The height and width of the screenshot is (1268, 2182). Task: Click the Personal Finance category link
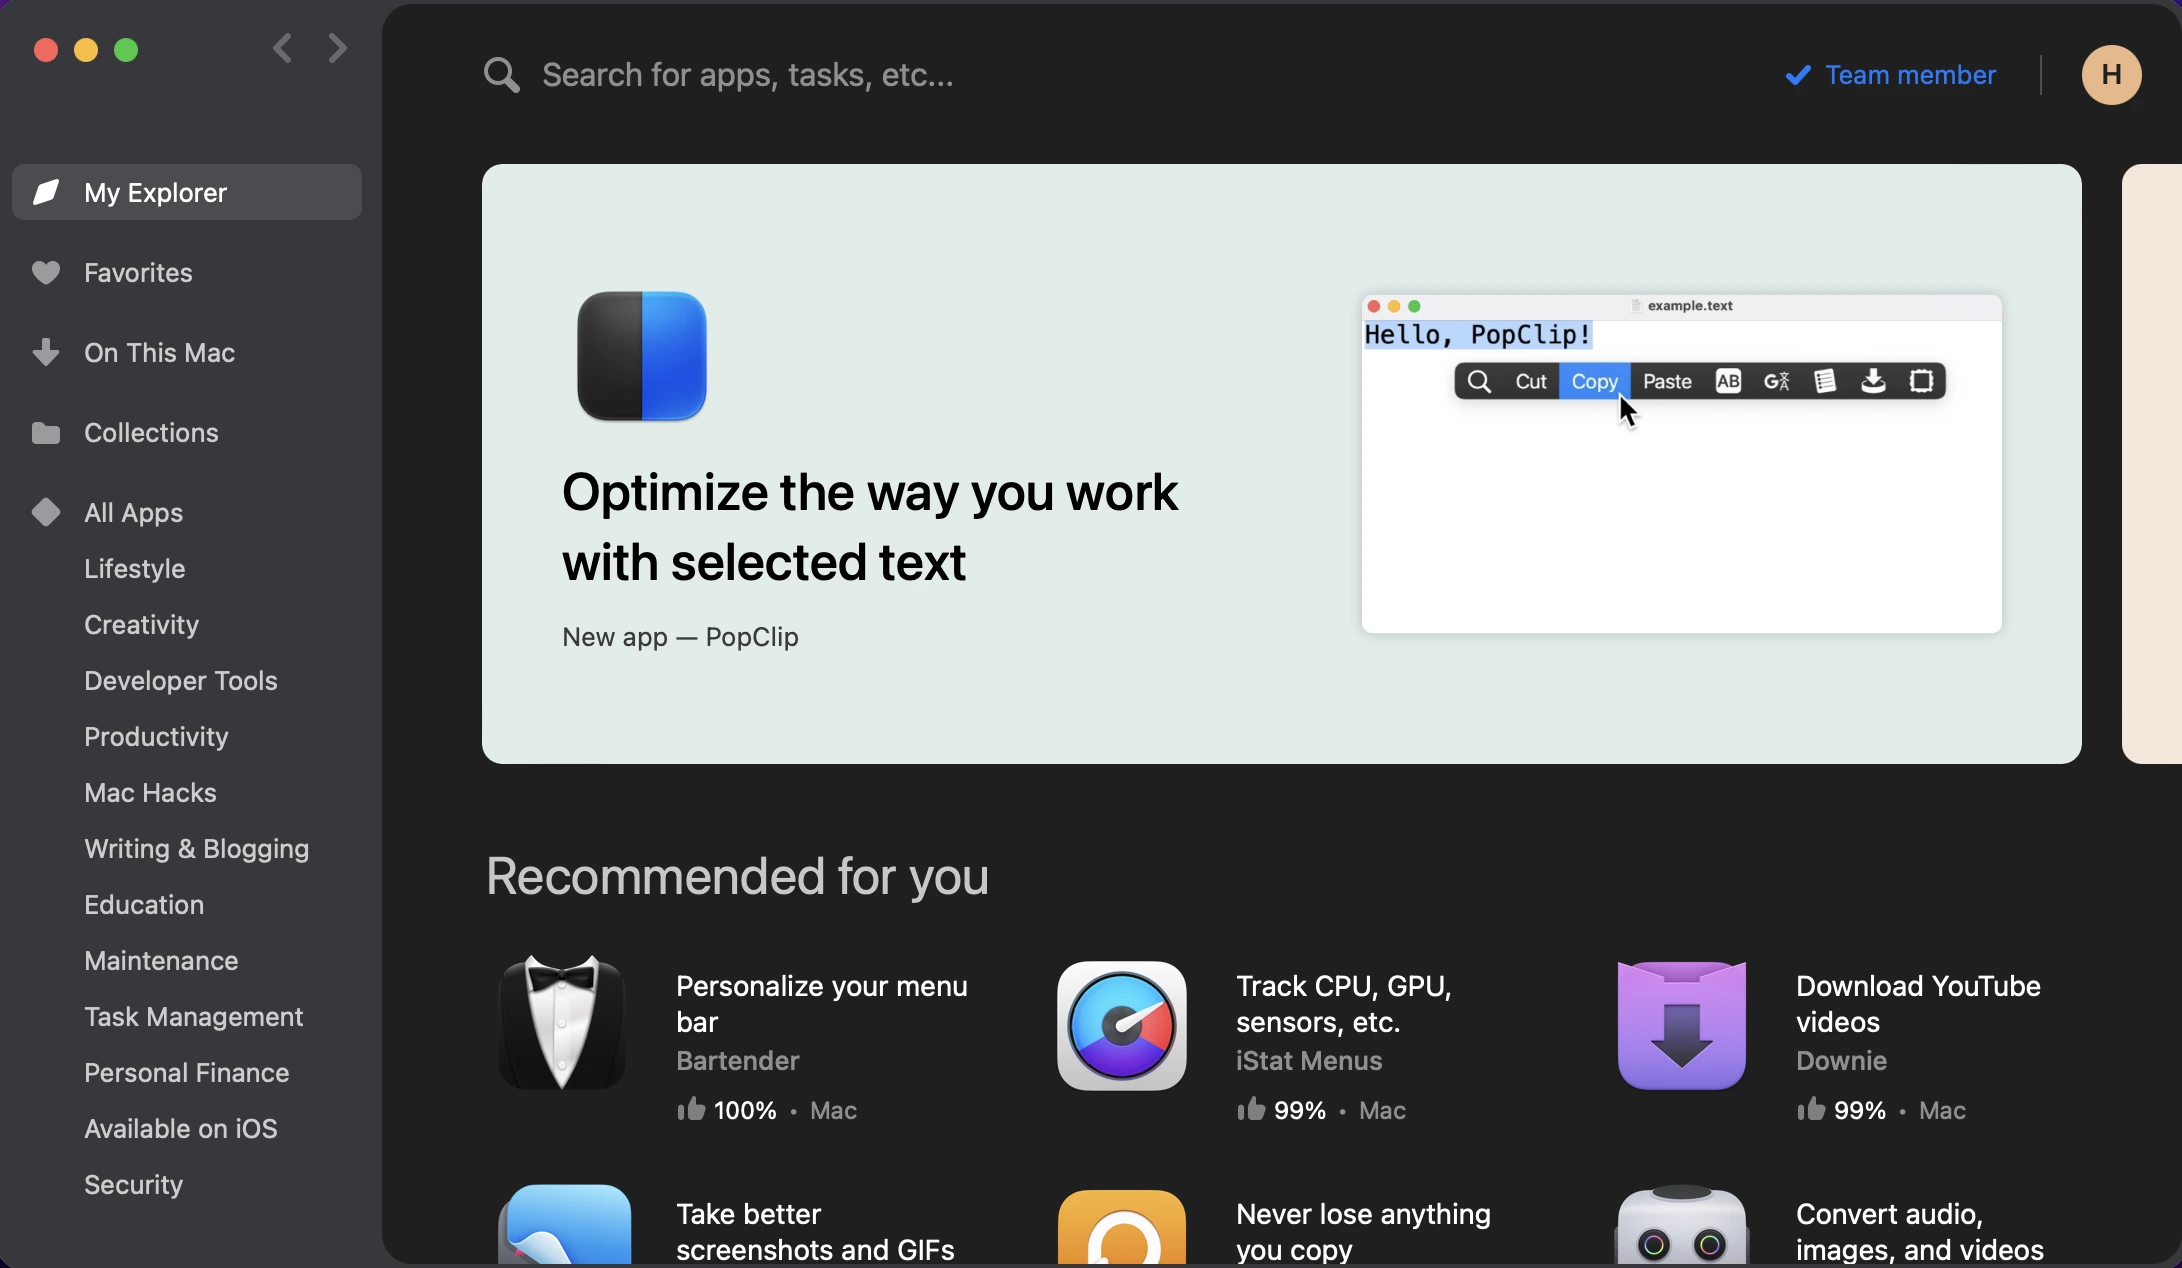click(186, 1072)
